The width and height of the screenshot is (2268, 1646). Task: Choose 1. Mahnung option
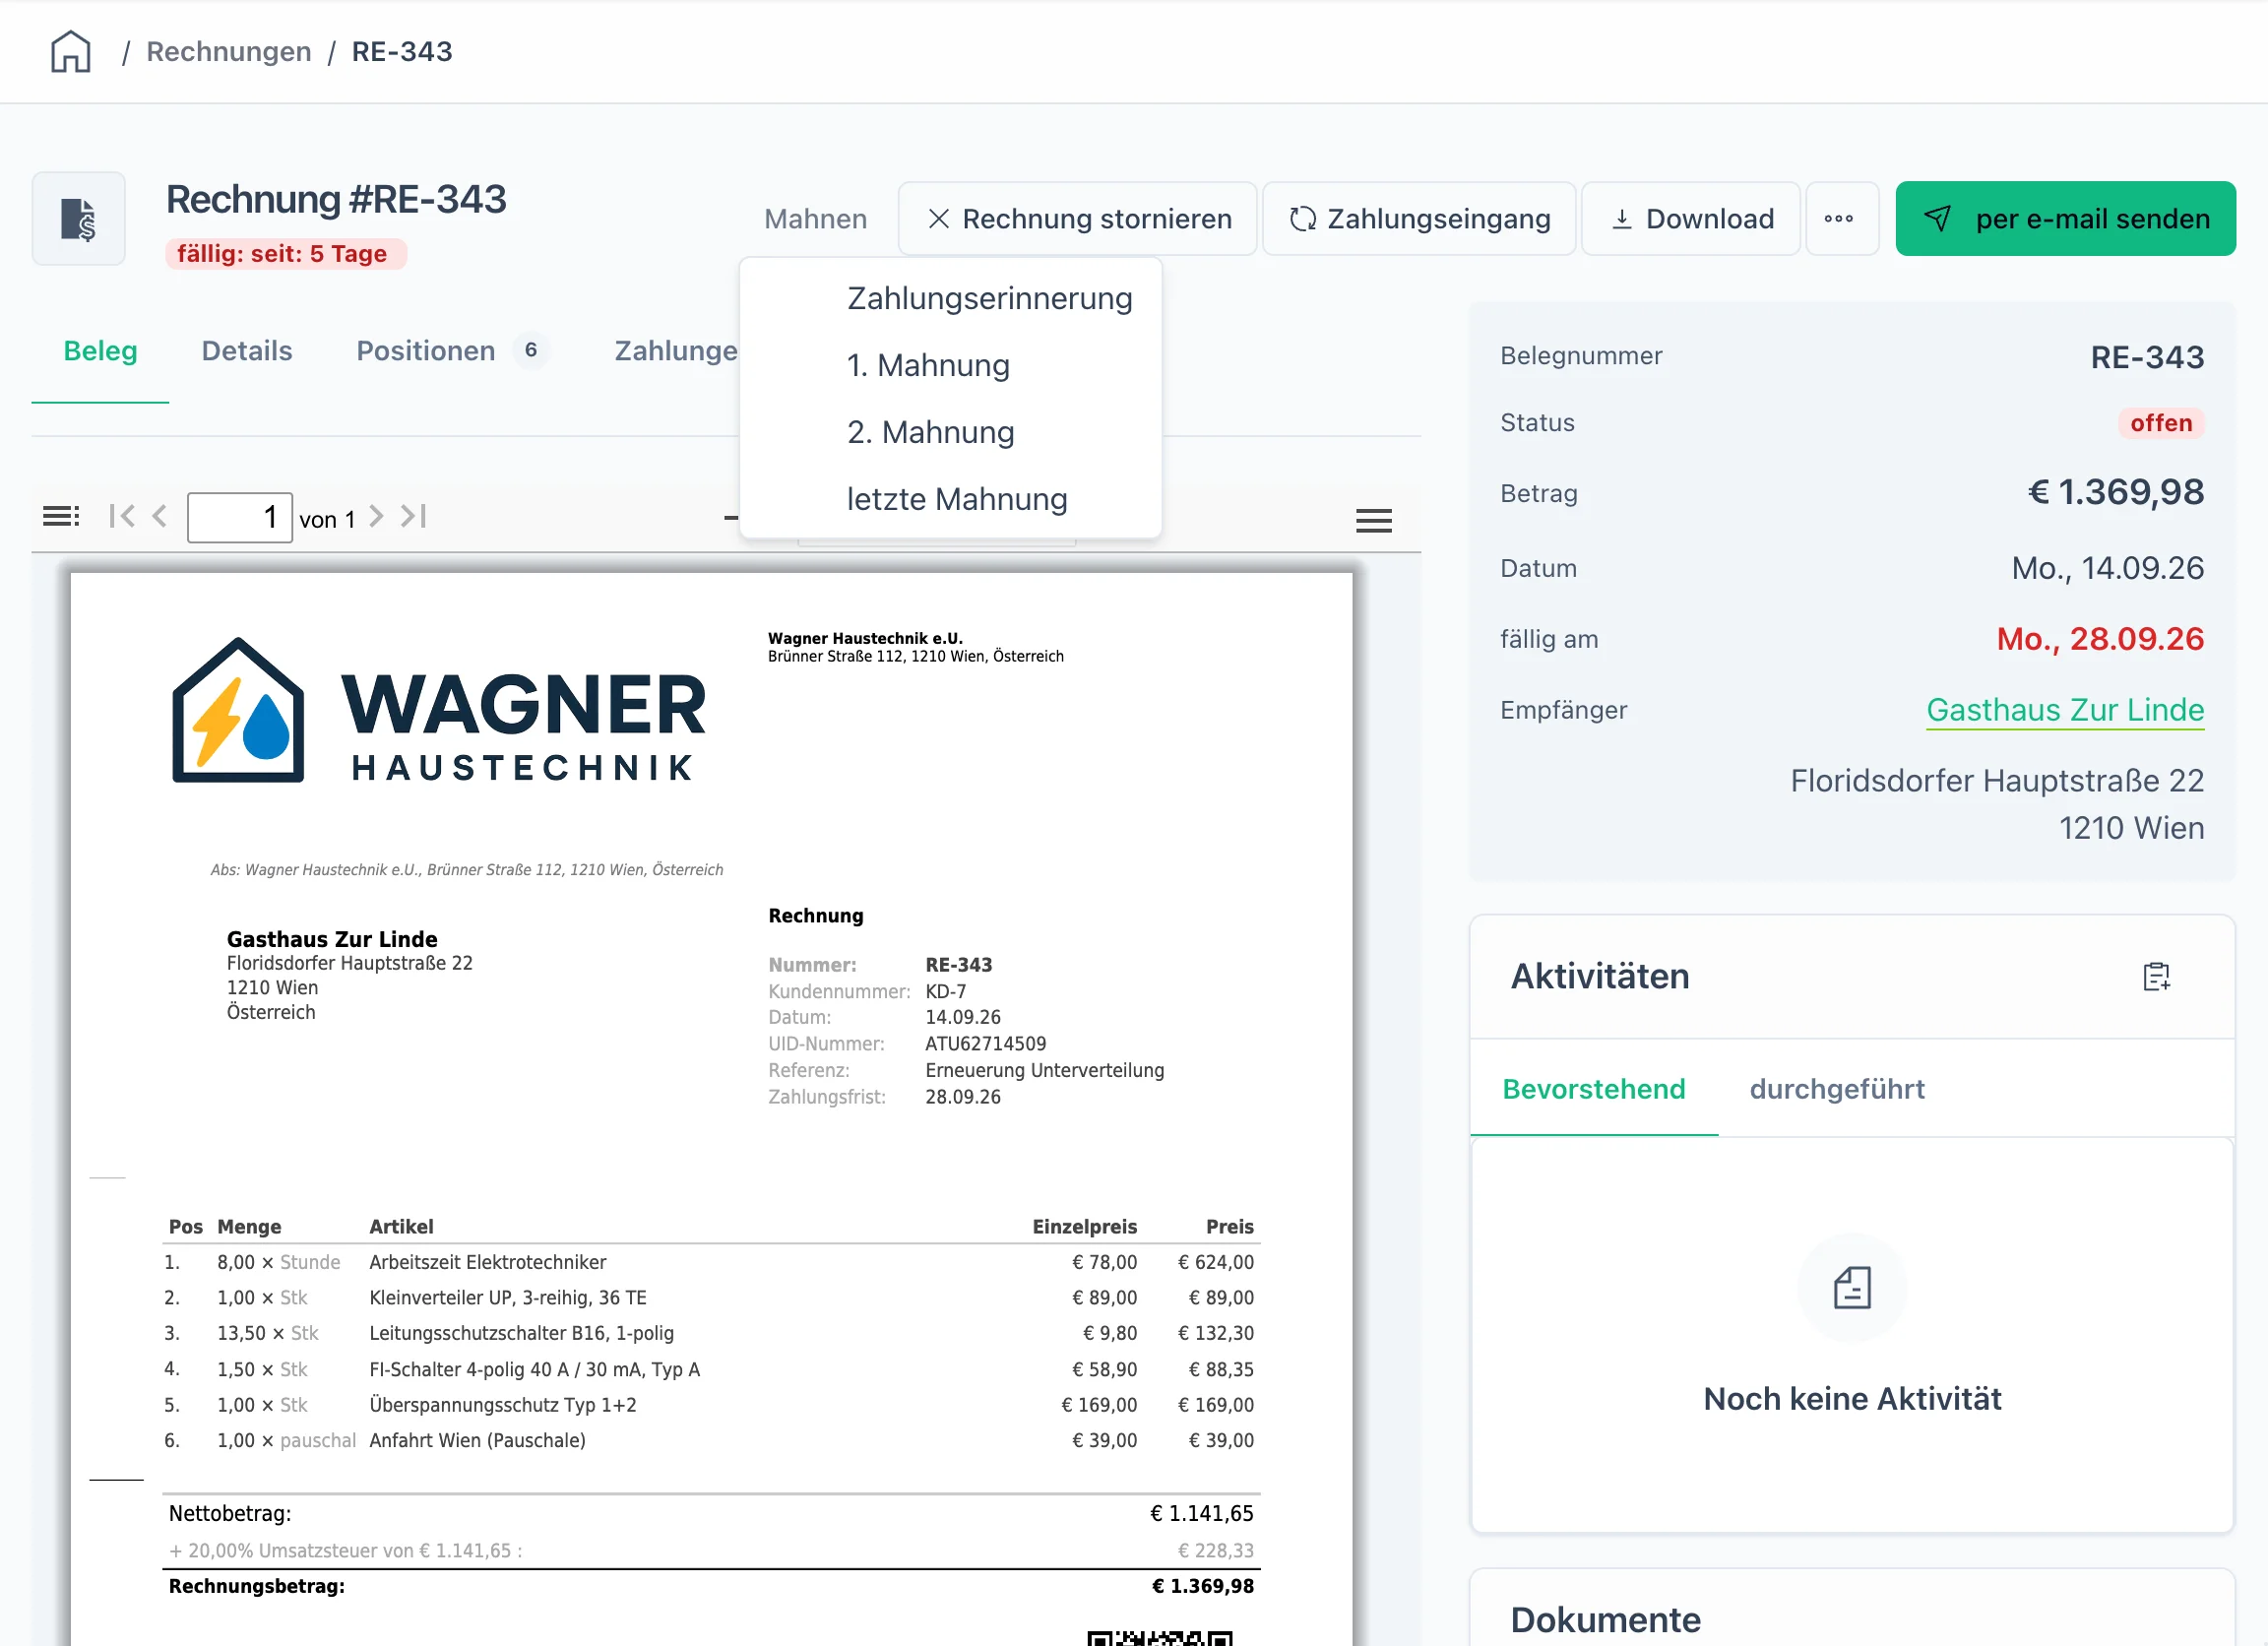[x=928, y=365]
